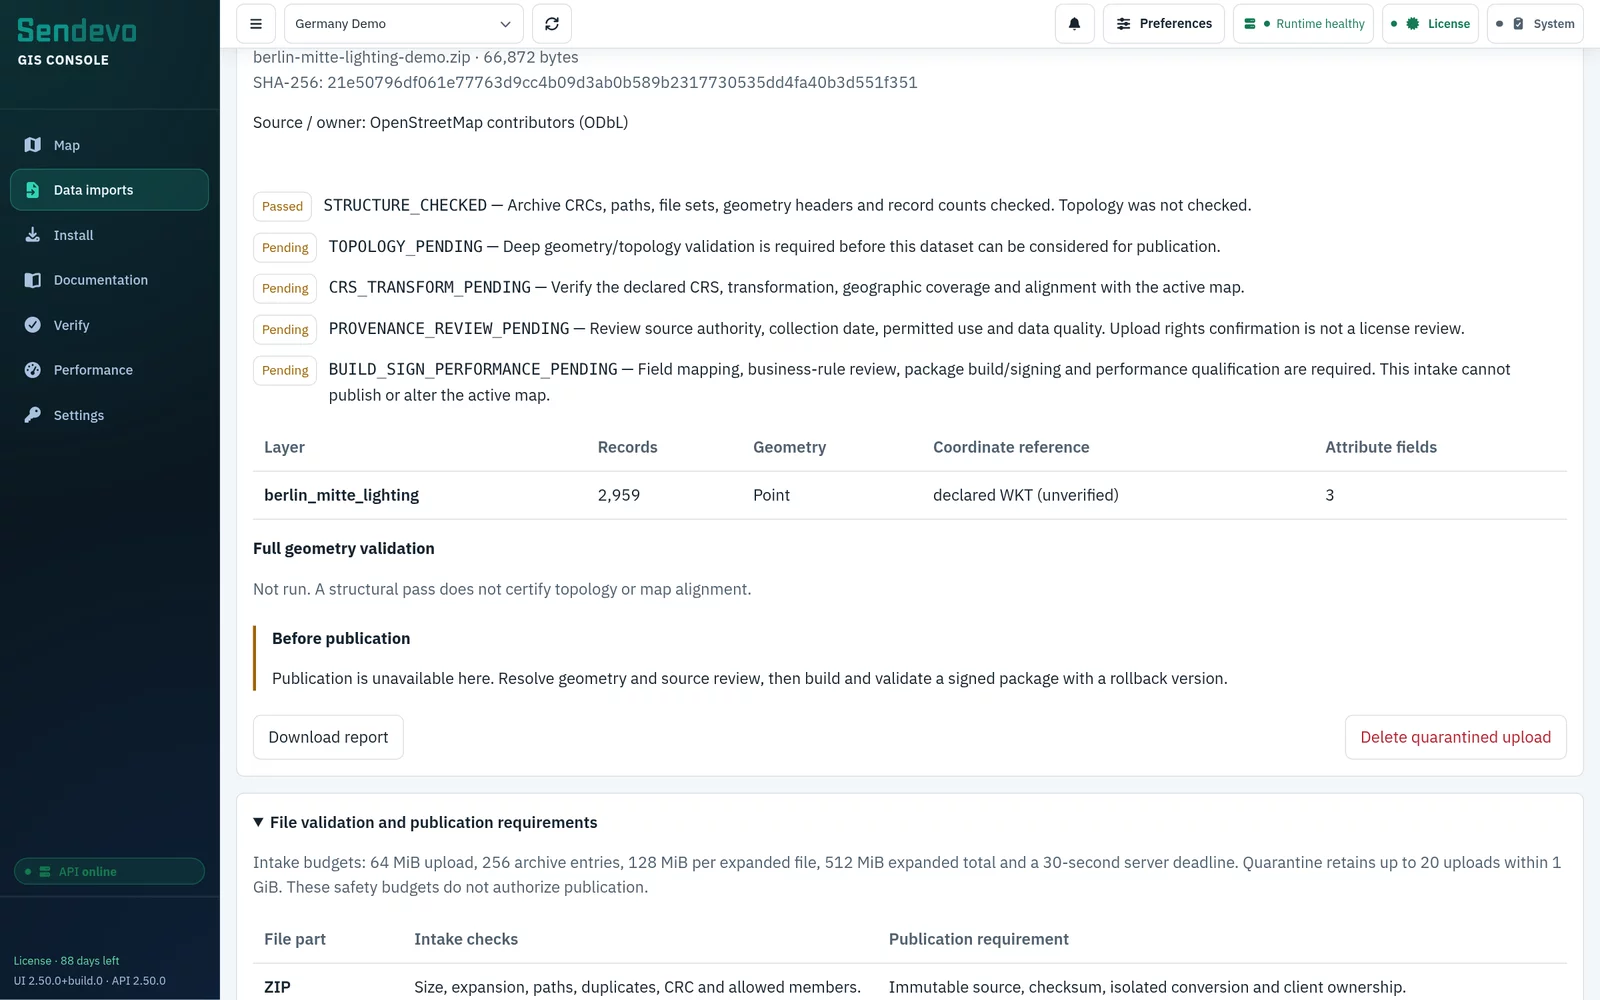
Task: Click the Download report button
Action: (328, 737)
